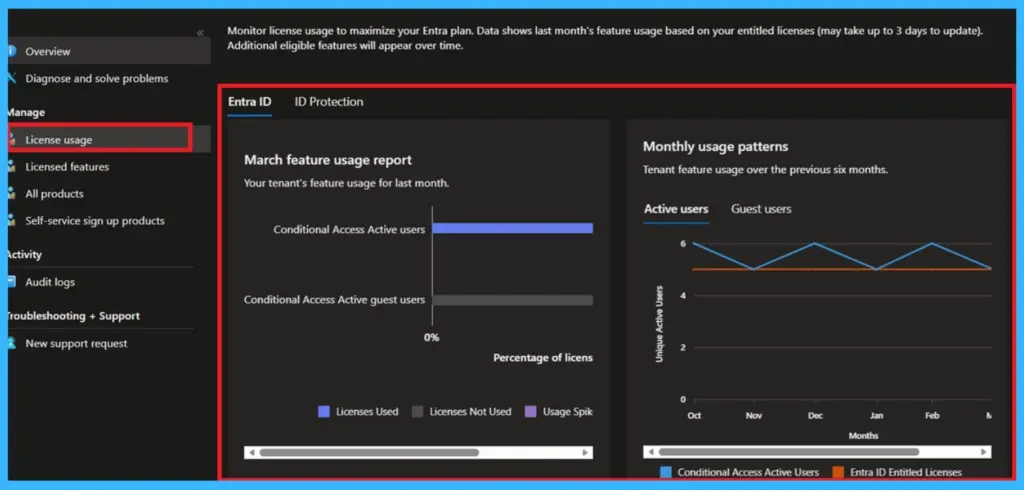Click the Diagnose and solve problems wrench icon
This screenshot has height=490, width=1024.
pos(12,78)
